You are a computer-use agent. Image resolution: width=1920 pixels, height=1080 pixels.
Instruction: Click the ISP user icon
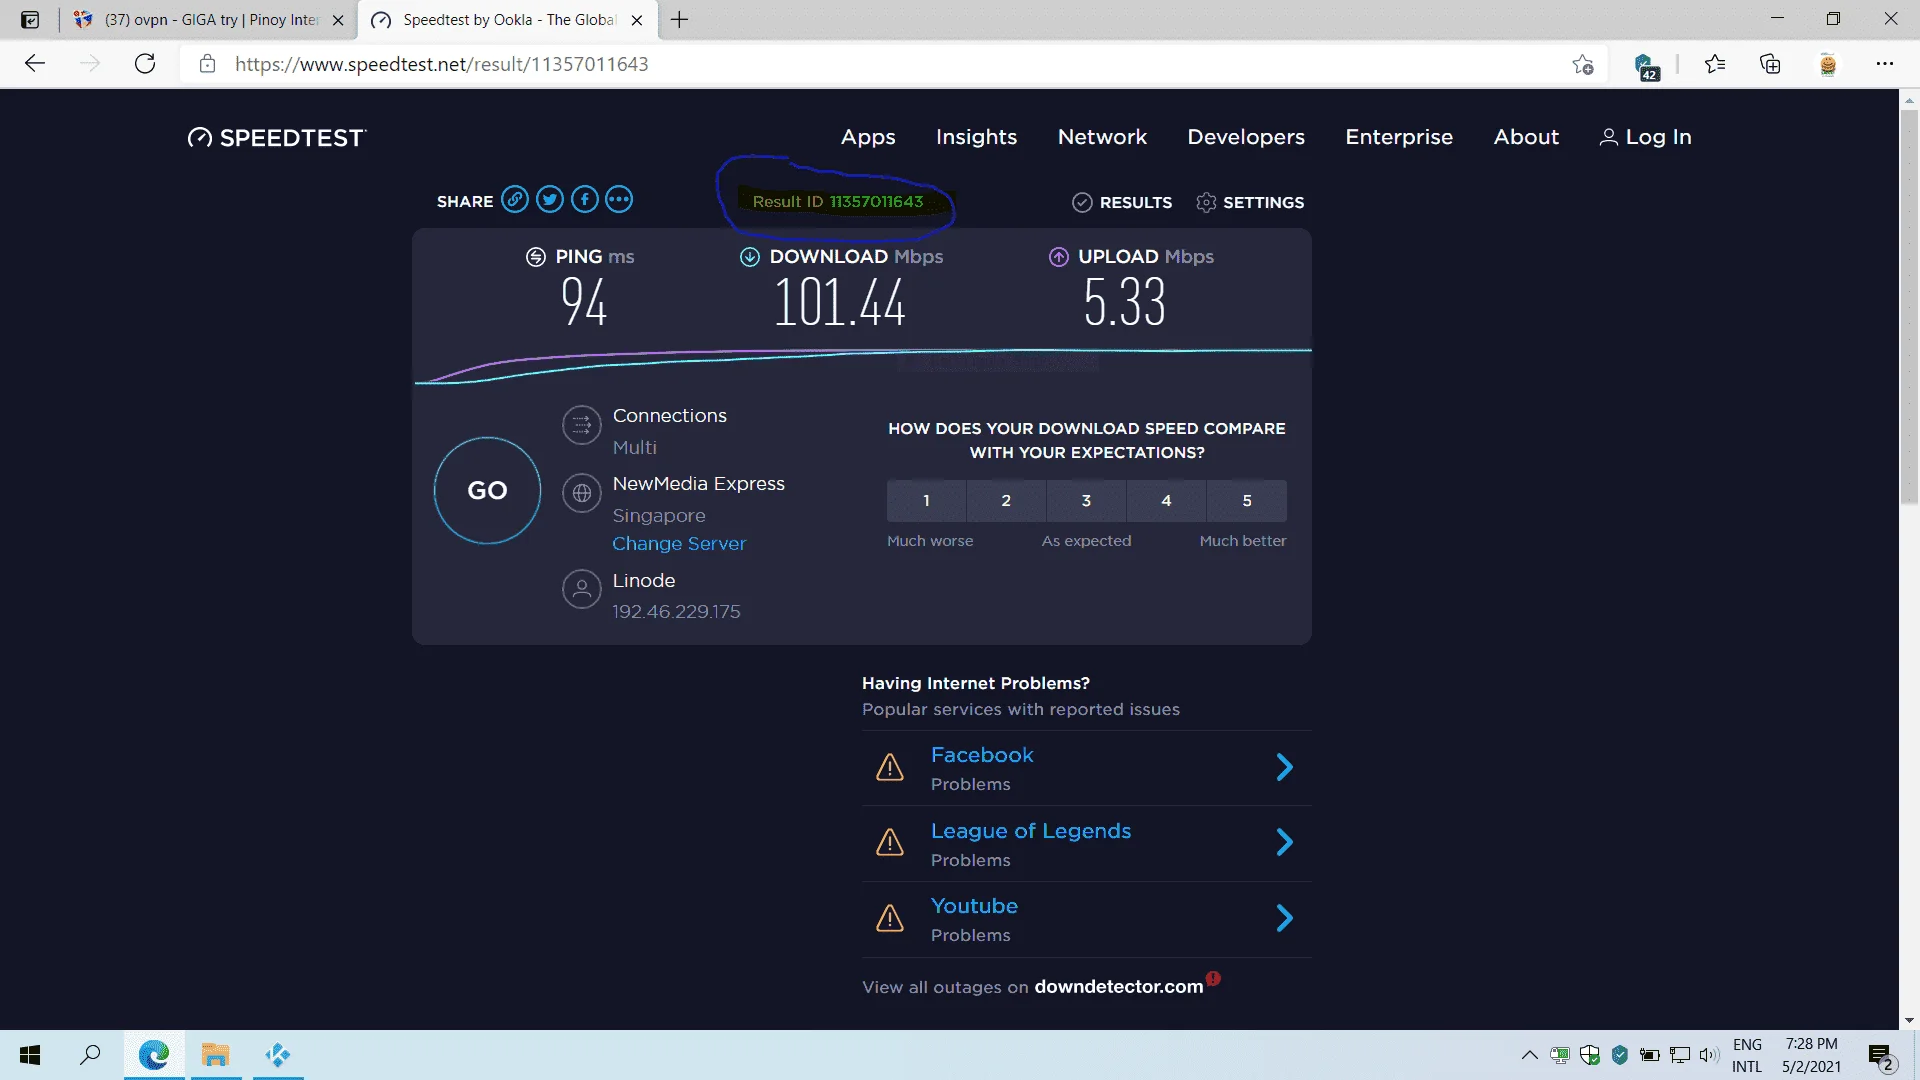pos(581,590)
